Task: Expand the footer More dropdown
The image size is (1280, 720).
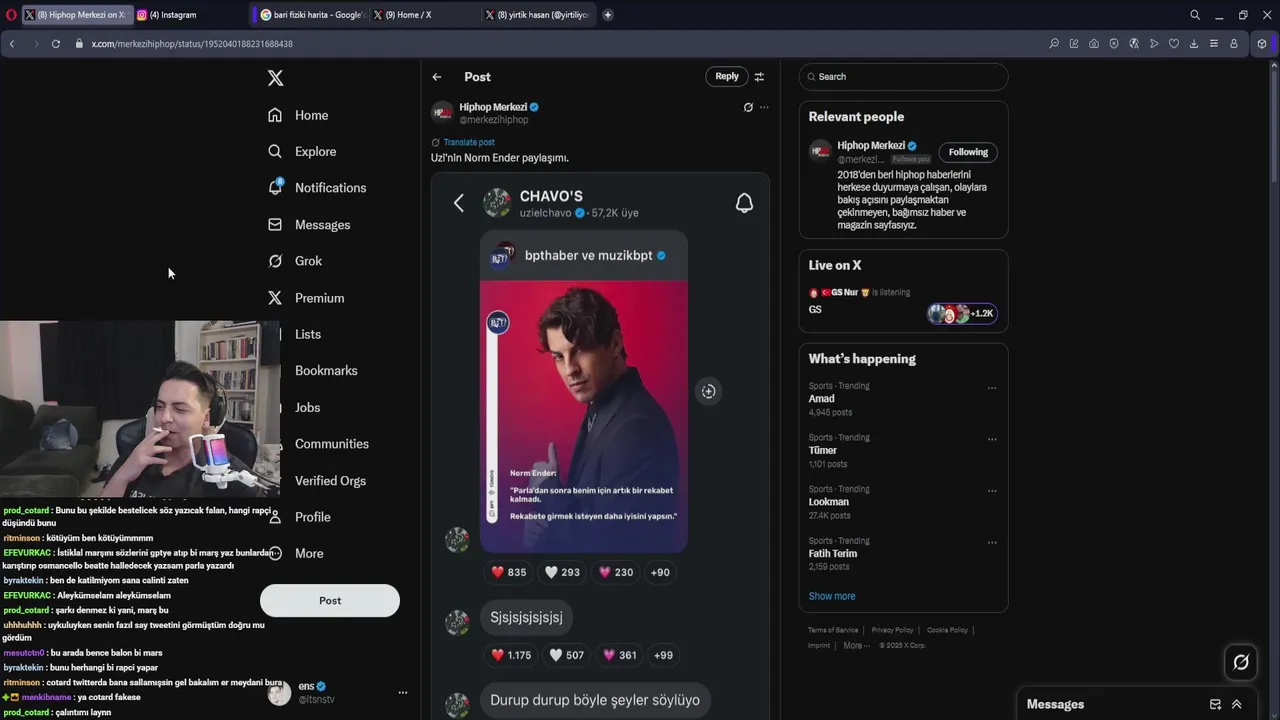Action: point(856,646)
